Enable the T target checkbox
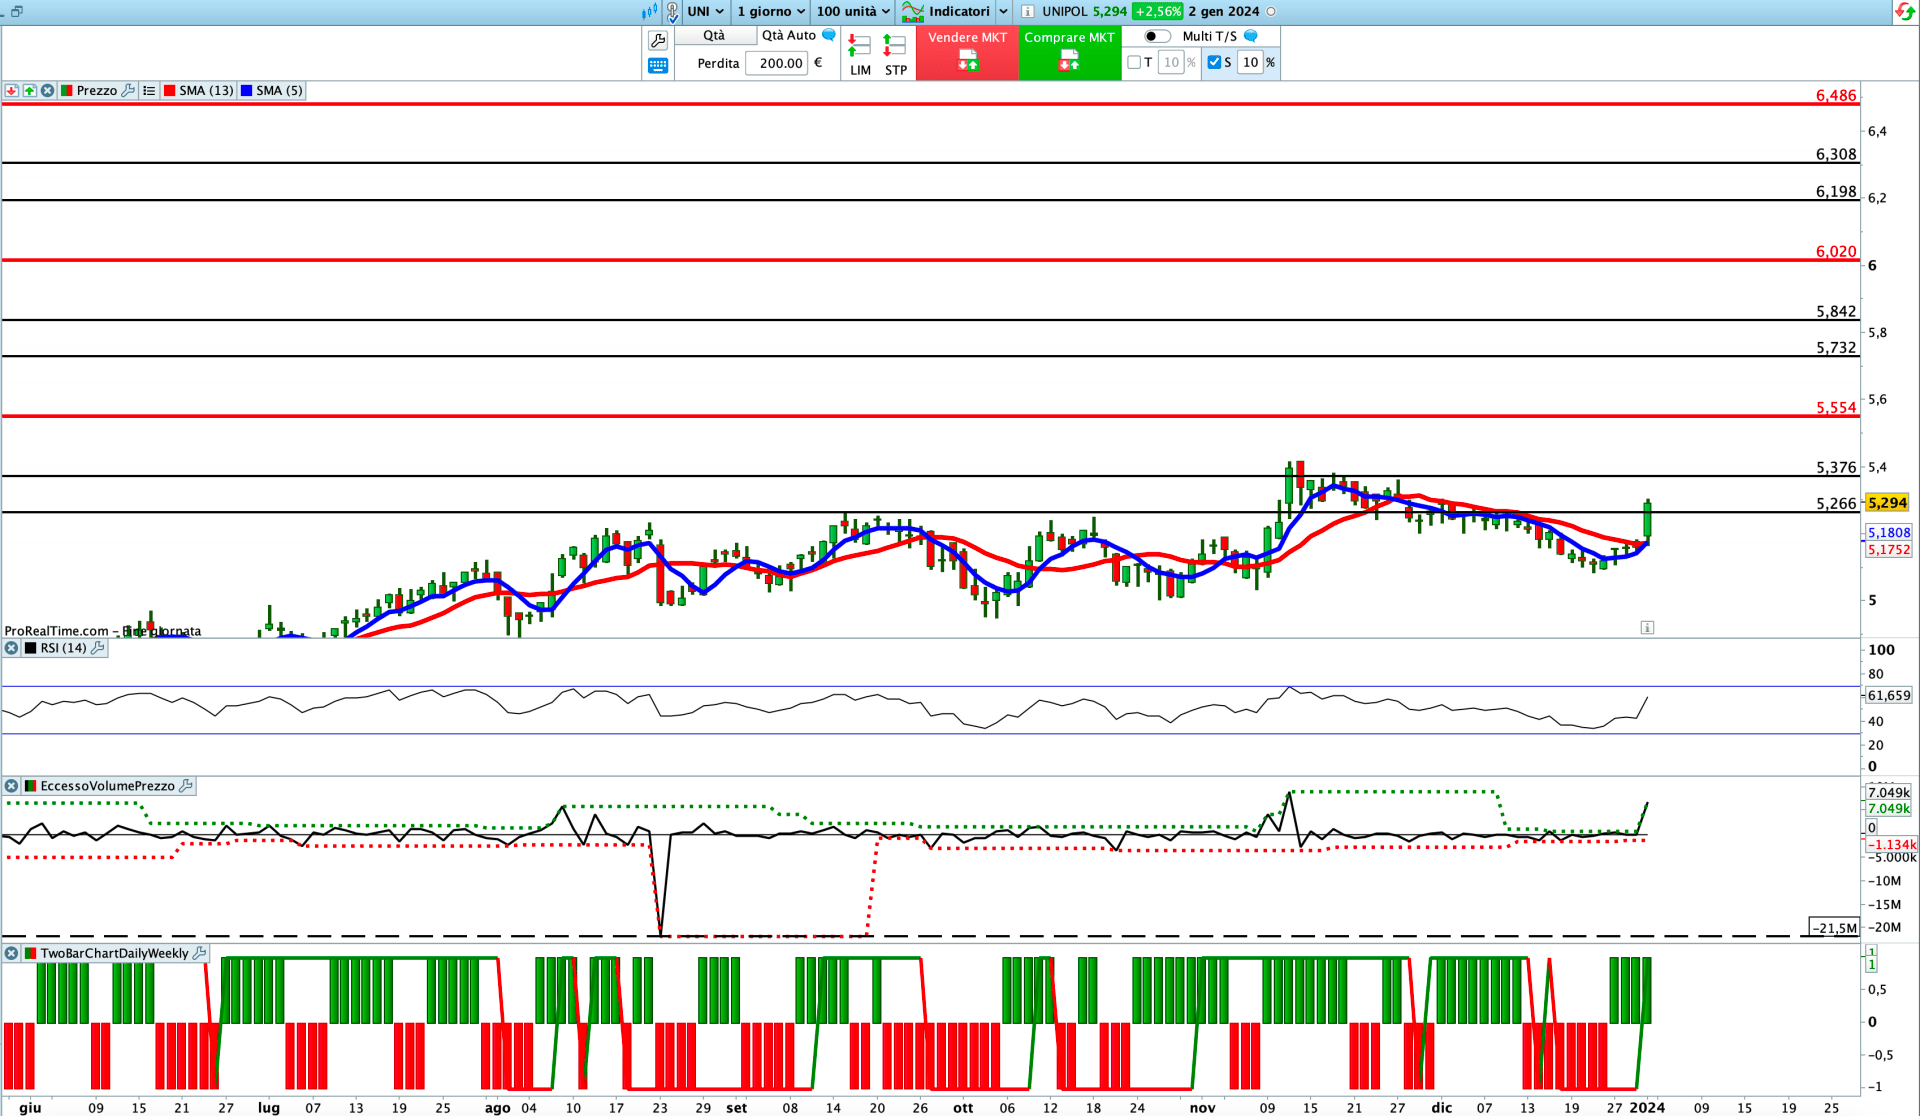1920x1116 pixels. [x=1134, y=62]
